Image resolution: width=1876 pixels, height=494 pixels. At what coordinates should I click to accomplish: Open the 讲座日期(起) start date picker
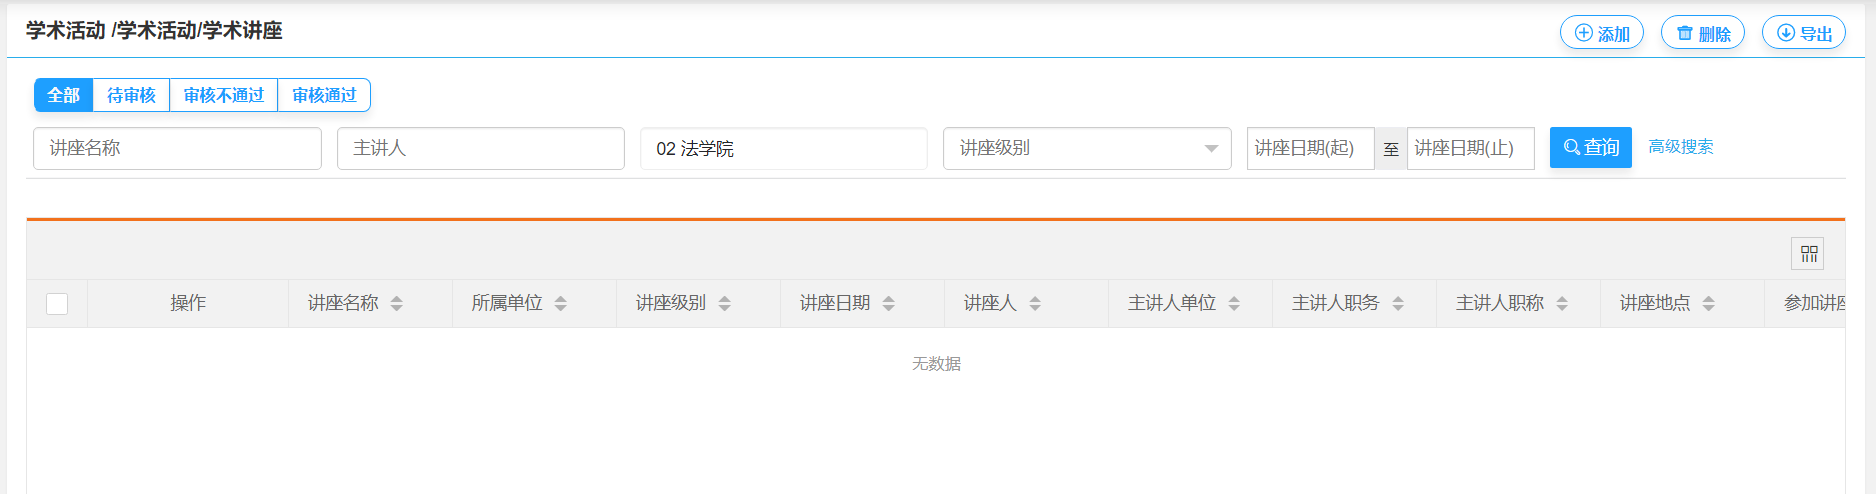[x=1309, y=148]
